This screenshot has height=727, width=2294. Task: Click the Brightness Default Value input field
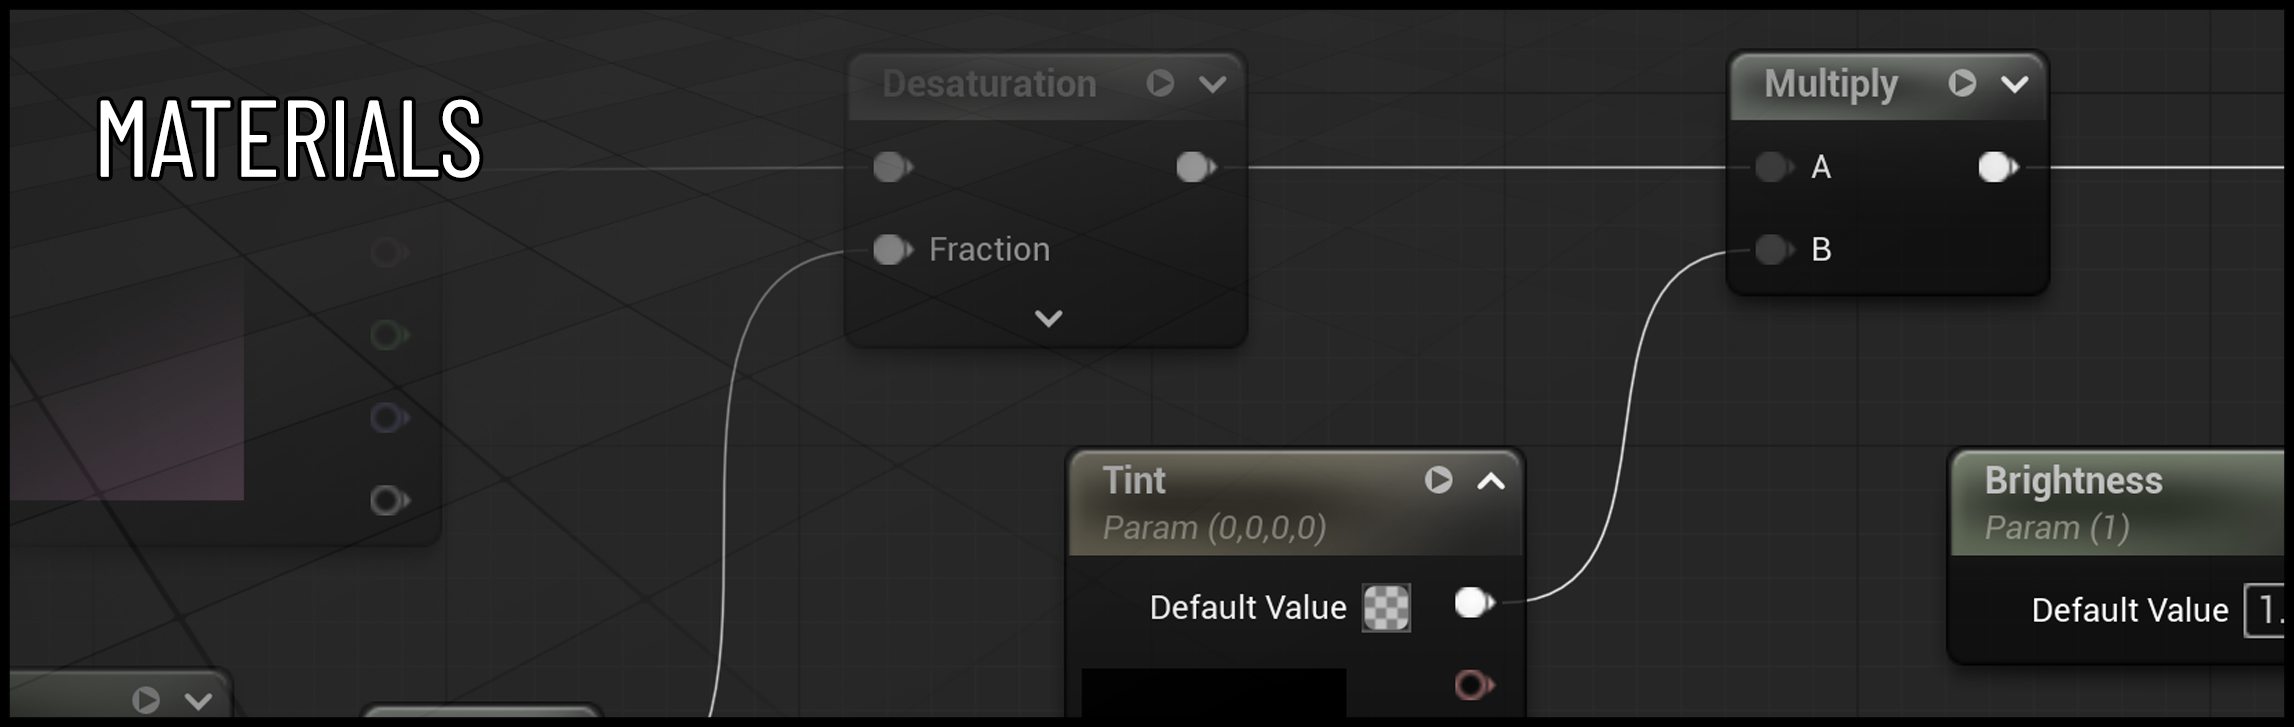pos(2266,610)
